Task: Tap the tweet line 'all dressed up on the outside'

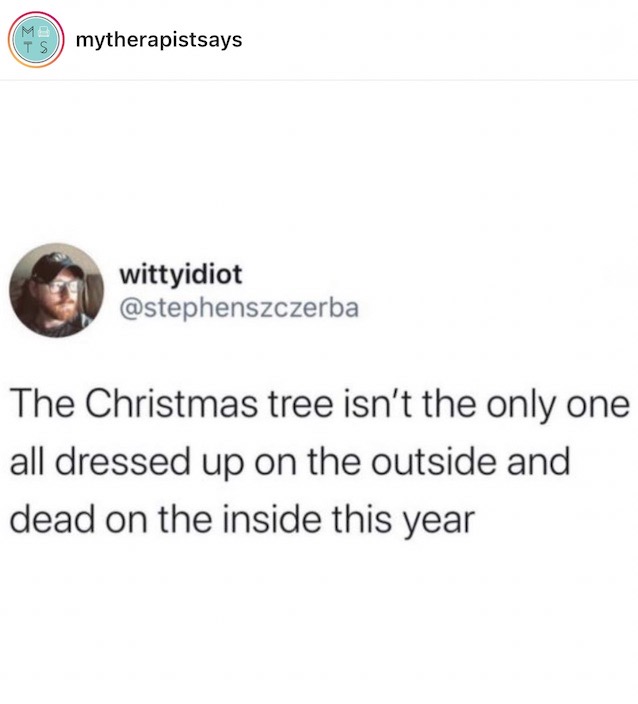Action: tap(290, 462)
